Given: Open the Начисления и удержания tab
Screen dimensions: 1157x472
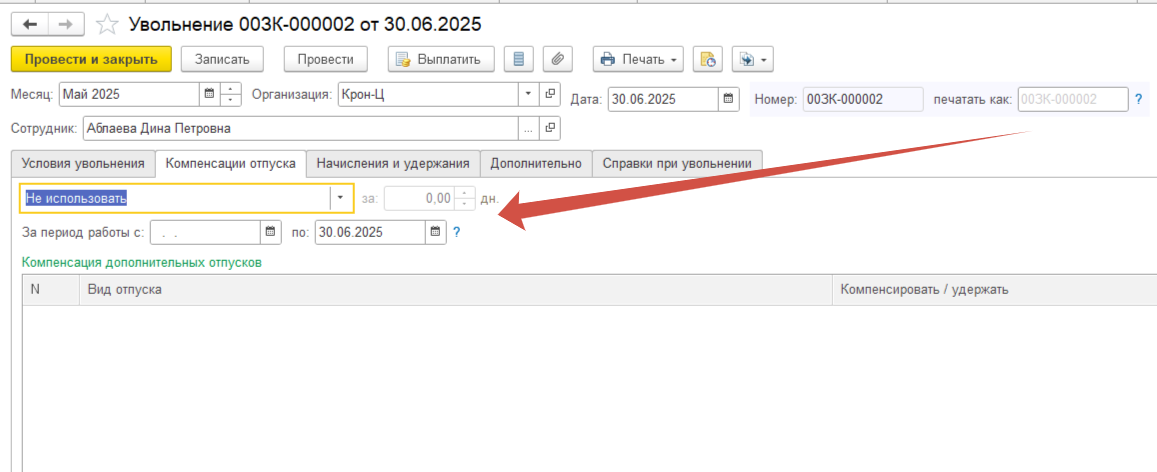Looking at the screenshot, I should pos(393,162).
